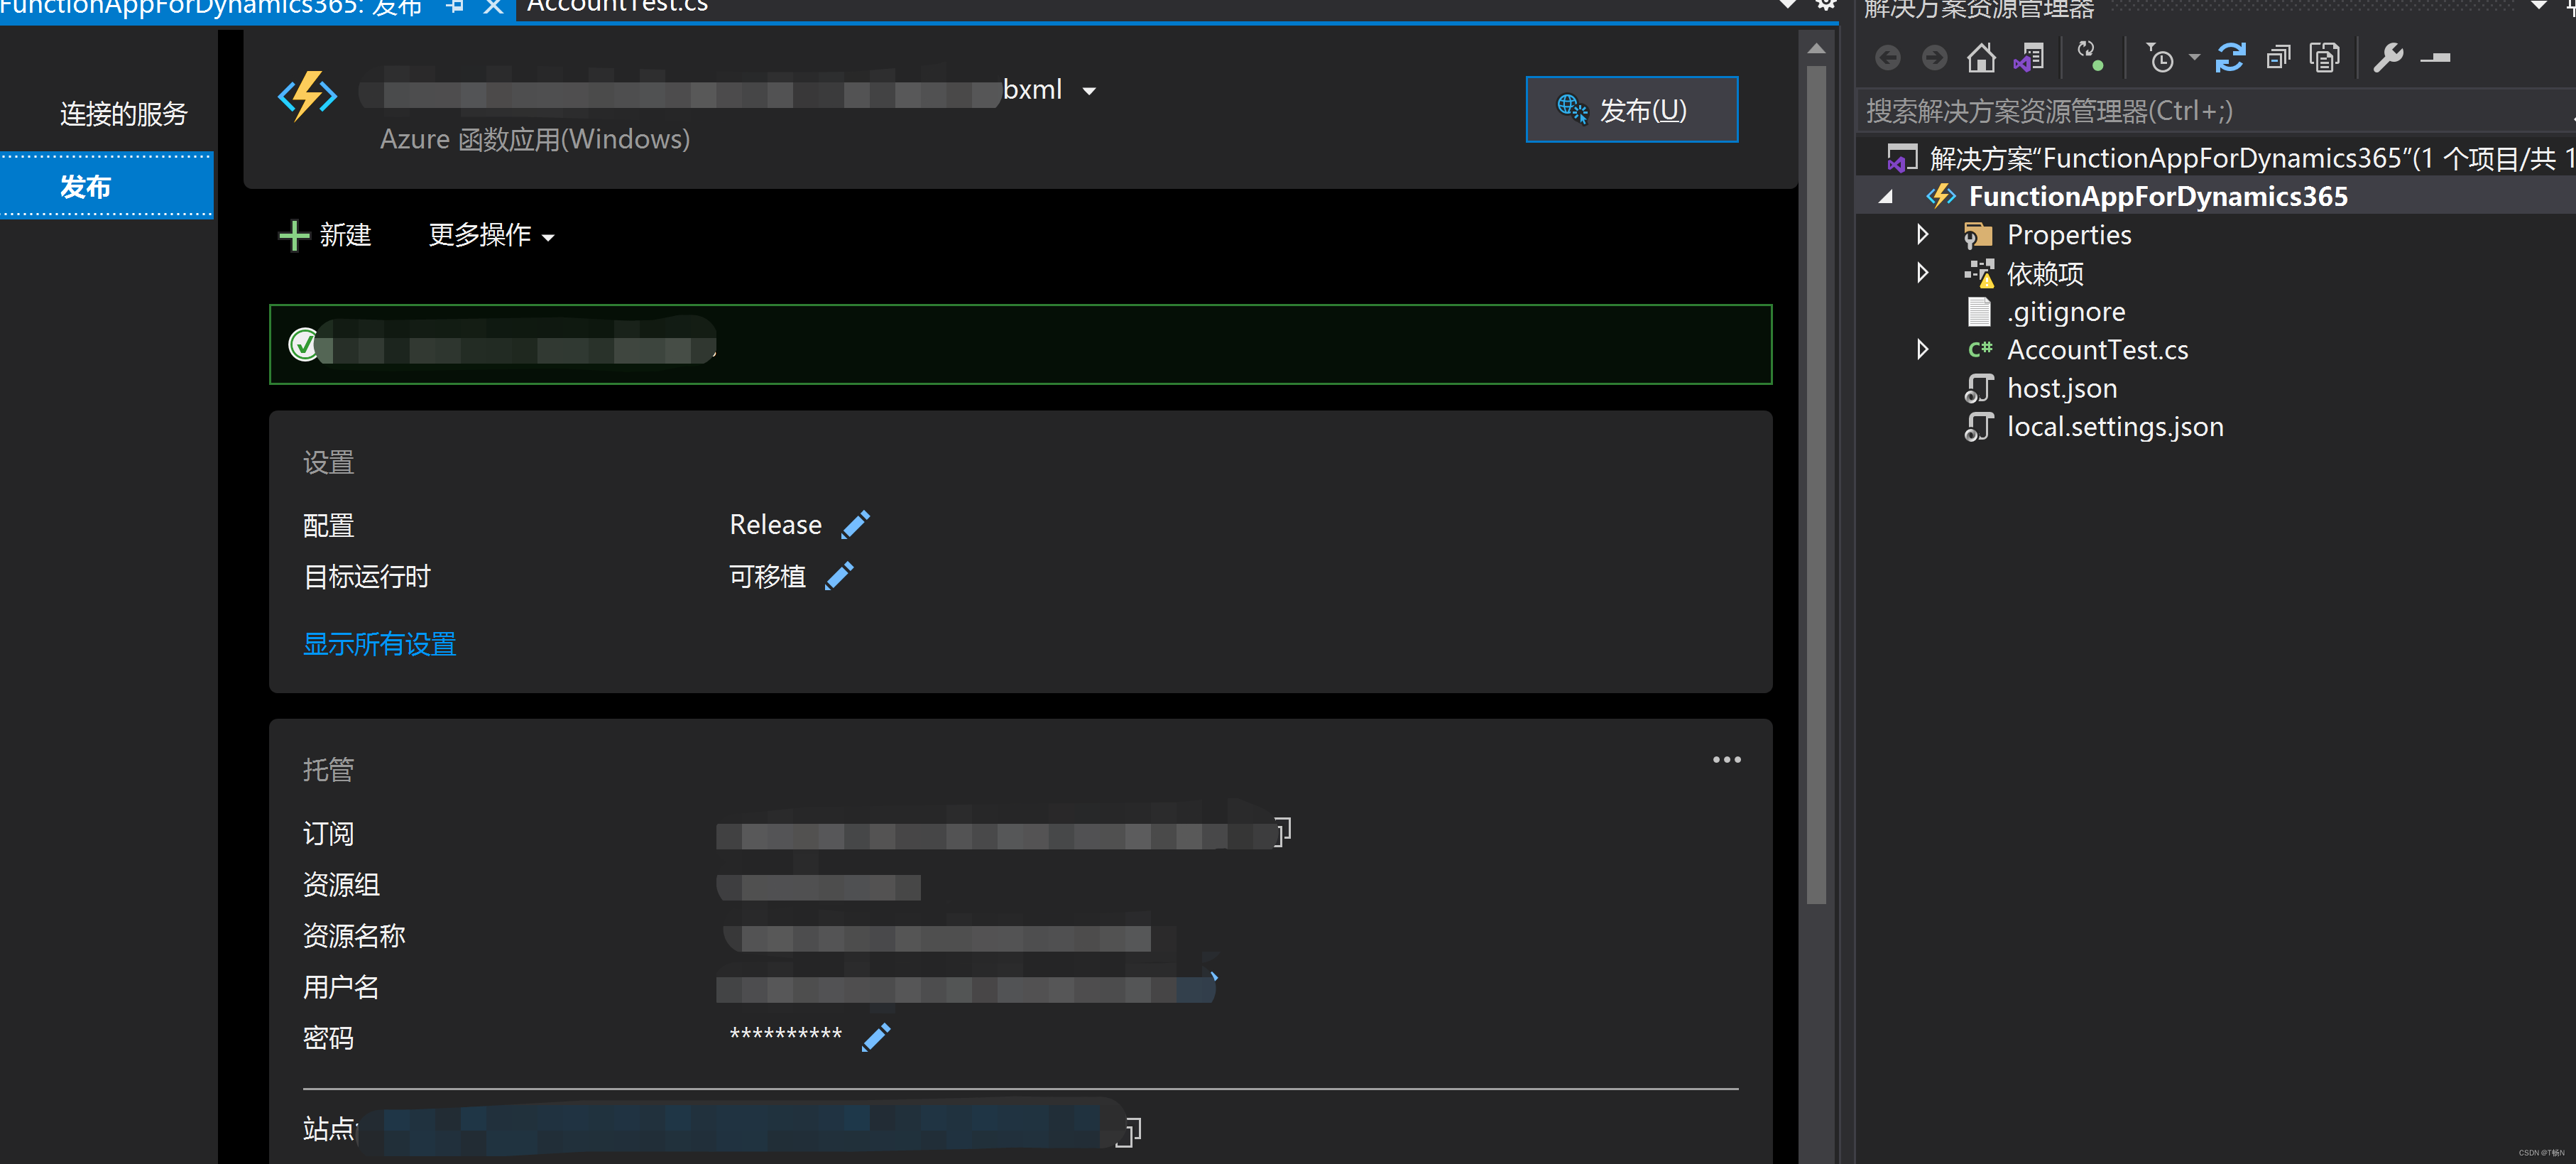2576x1164 pixels.
Task: Copy the 订阅 subscription value
Action: click(x=1282, y=832)
